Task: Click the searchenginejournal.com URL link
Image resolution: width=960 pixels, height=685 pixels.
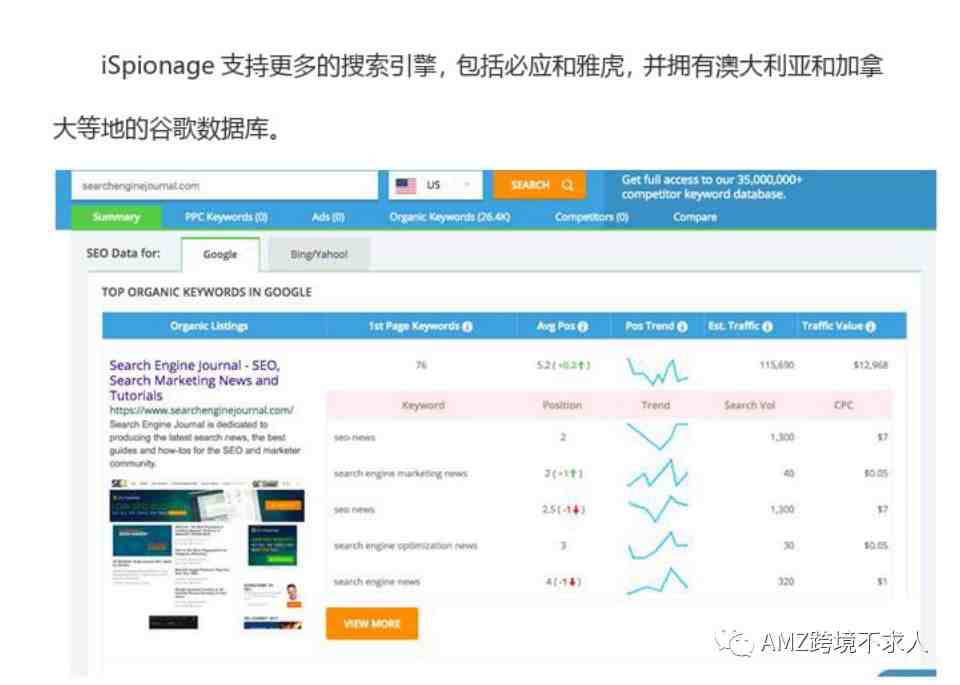Action: [x=201, y=410]
